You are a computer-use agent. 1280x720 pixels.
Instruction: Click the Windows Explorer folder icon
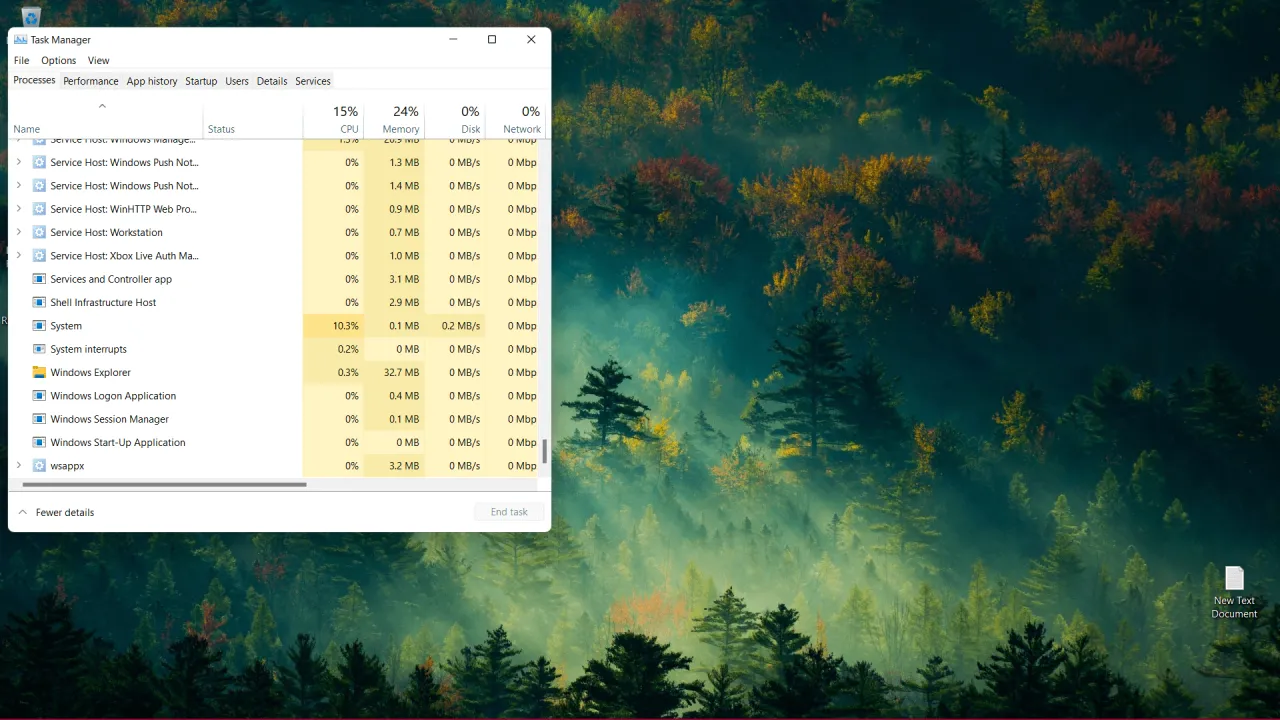(39, 372)
